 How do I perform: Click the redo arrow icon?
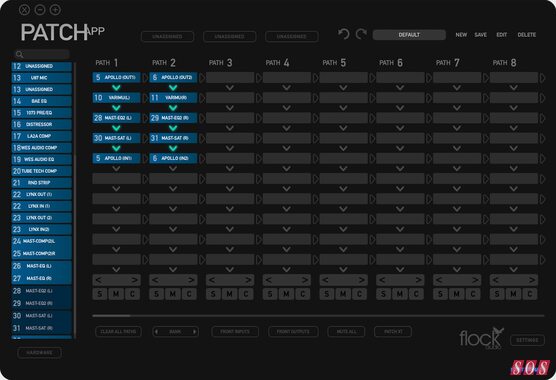pyautogui.click(x=361, y=34)
